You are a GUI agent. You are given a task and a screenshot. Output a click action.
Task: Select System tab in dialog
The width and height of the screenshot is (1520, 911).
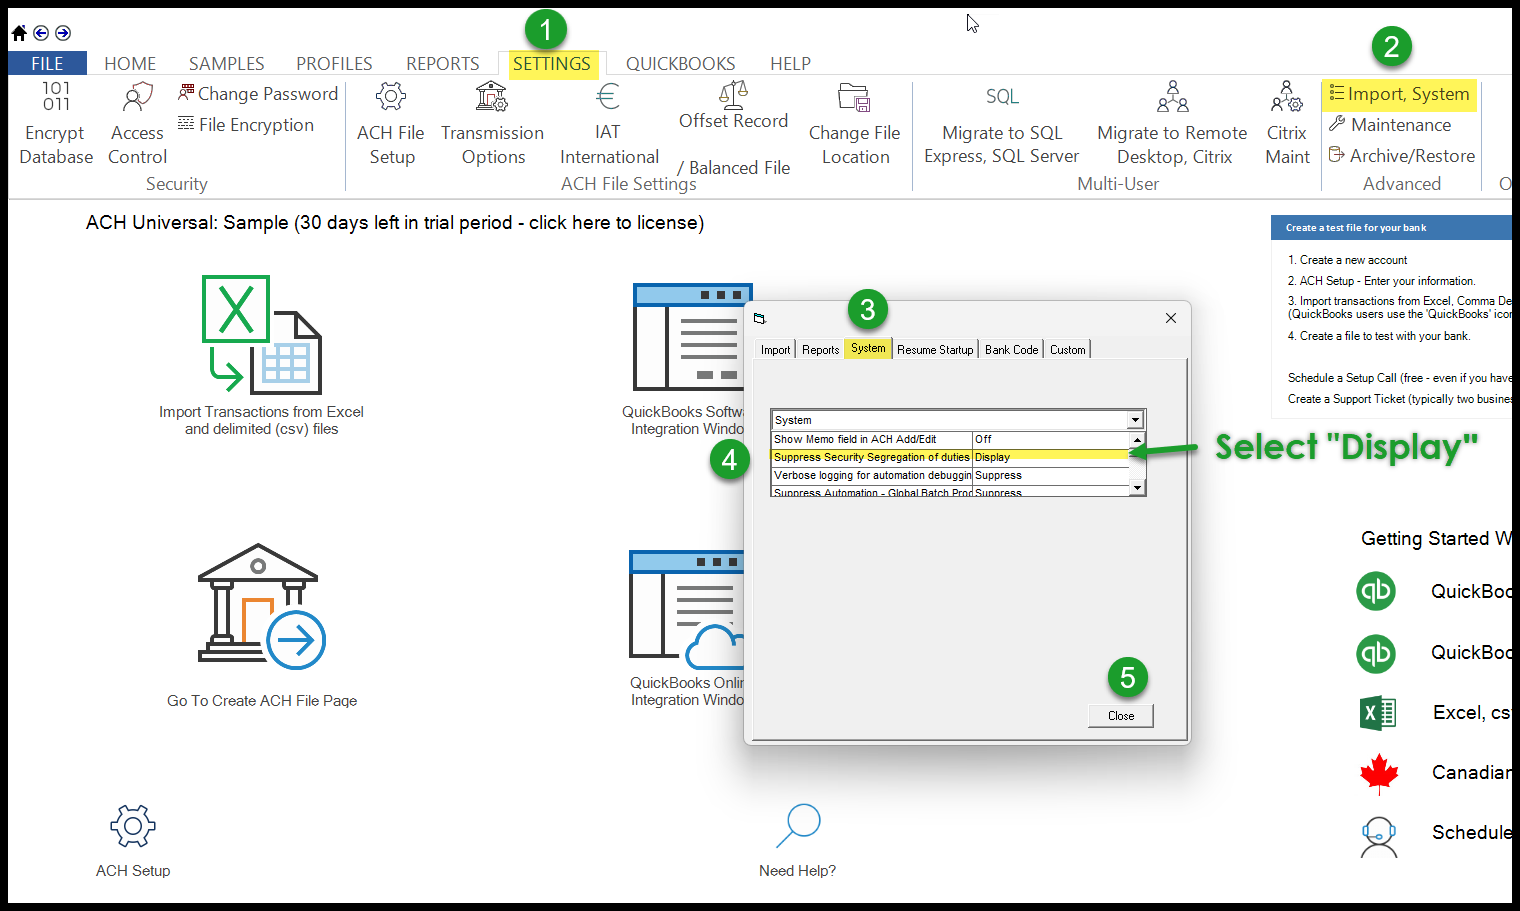[868, 348]
